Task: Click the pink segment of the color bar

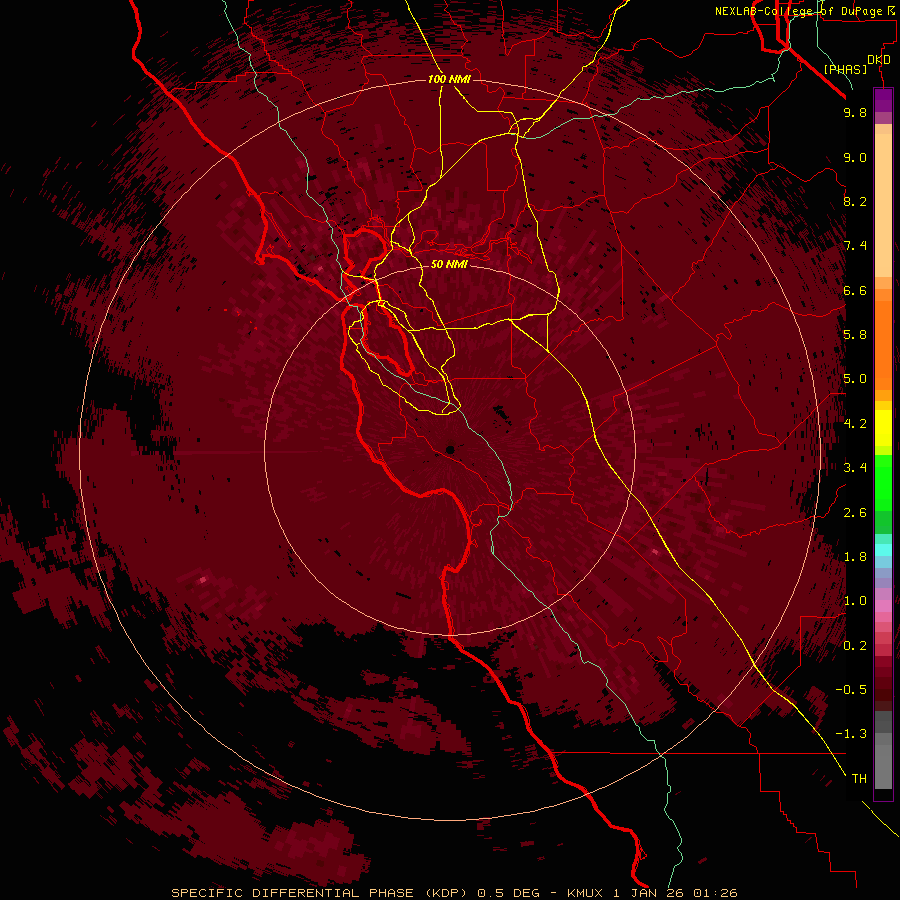Action: 883,605
